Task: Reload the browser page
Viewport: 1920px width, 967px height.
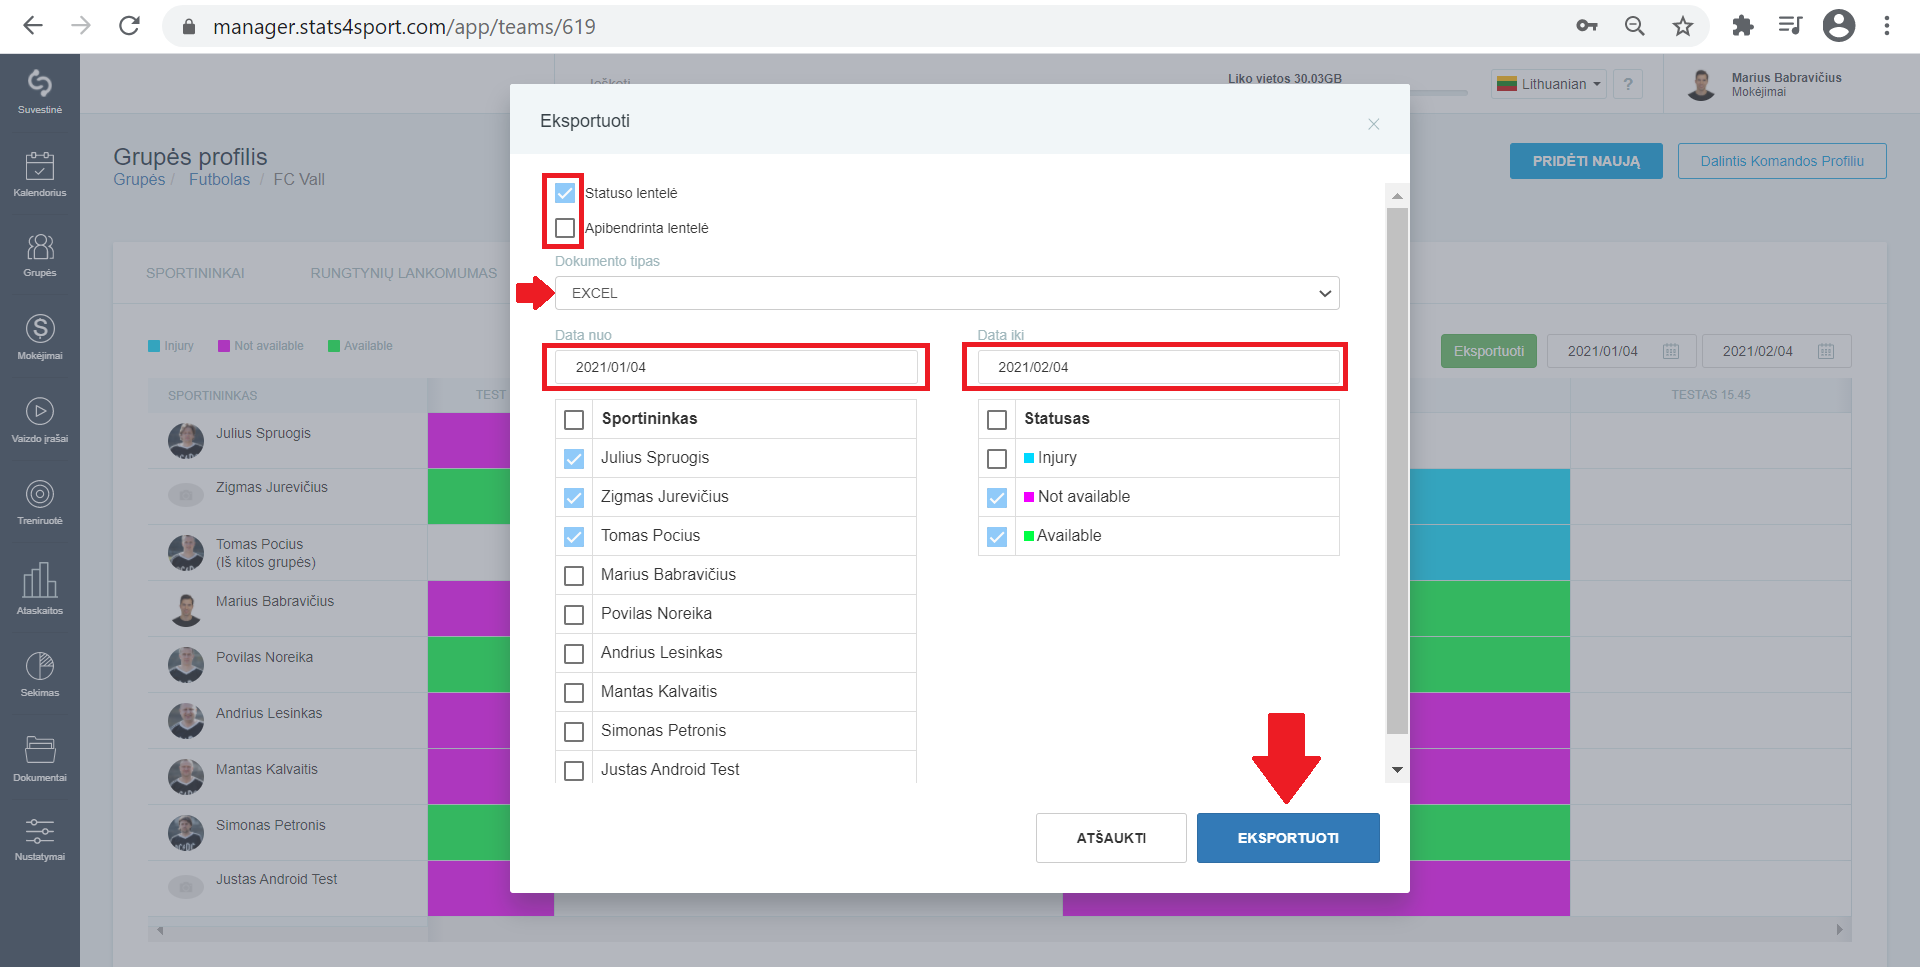Action: pos(129,26)
